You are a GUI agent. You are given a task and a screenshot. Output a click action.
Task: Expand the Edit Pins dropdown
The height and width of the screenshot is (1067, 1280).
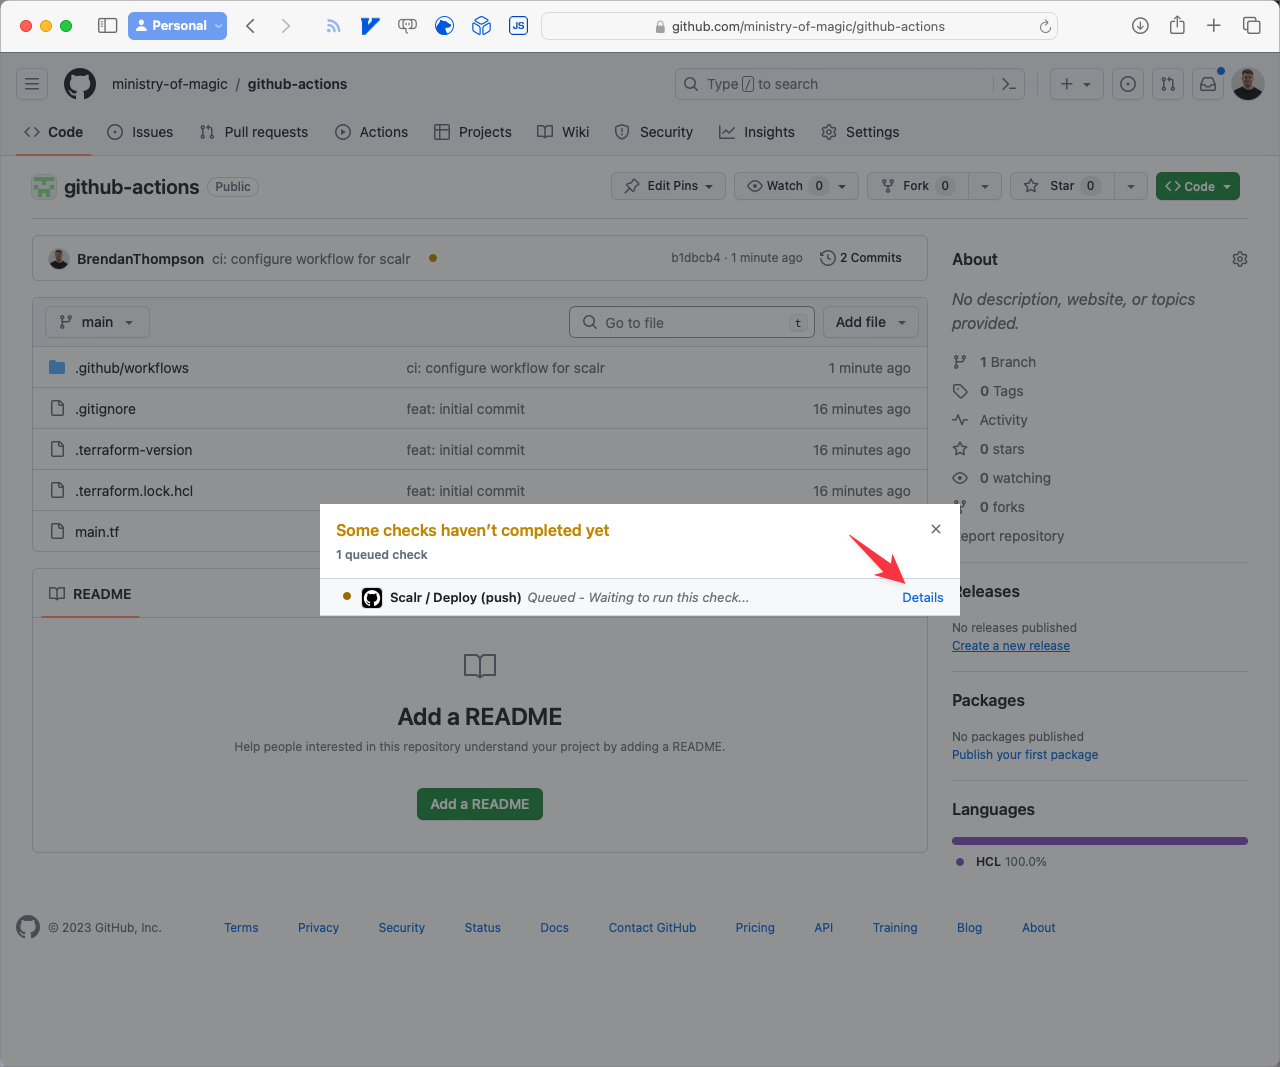click(x=668, y=186)
